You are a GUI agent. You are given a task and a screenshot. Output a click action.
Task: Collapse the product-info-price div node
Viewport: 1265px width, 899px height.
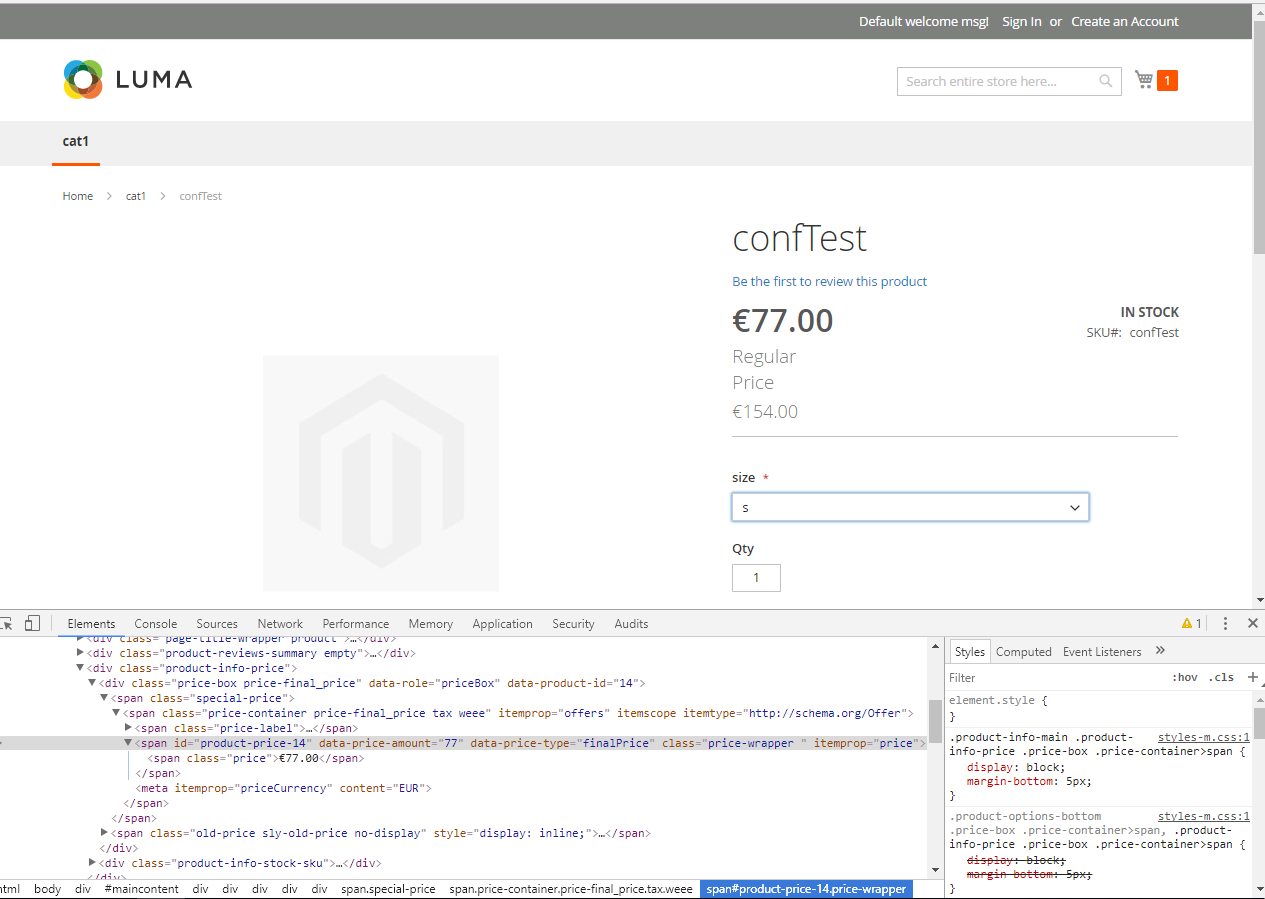click(81, 668)
